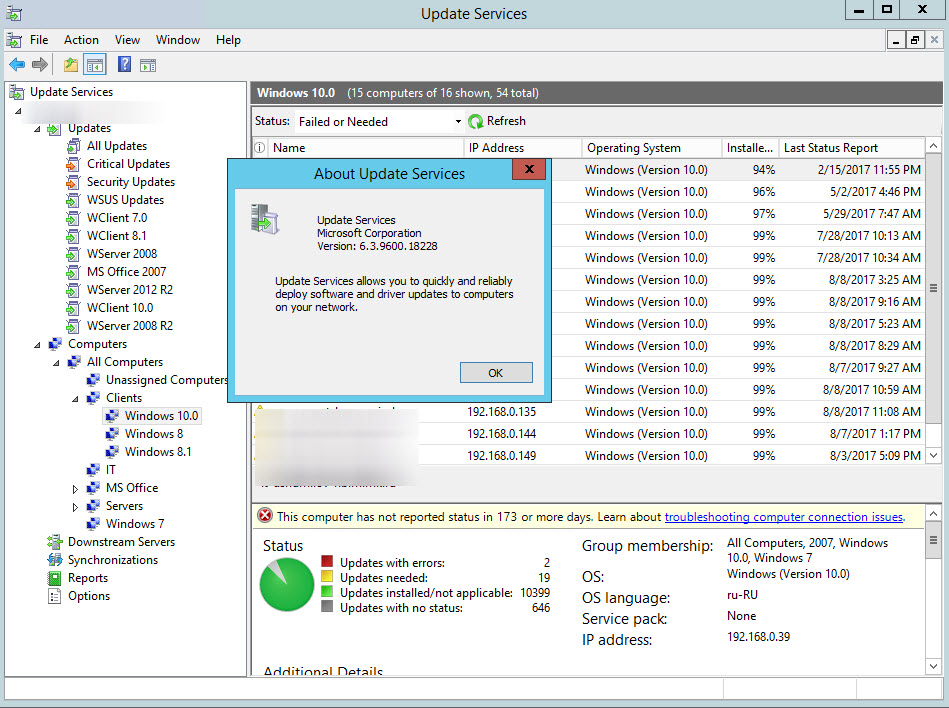949x708 pixels.
Task: Click the Reports green book icon
Action: pos(54,578)
